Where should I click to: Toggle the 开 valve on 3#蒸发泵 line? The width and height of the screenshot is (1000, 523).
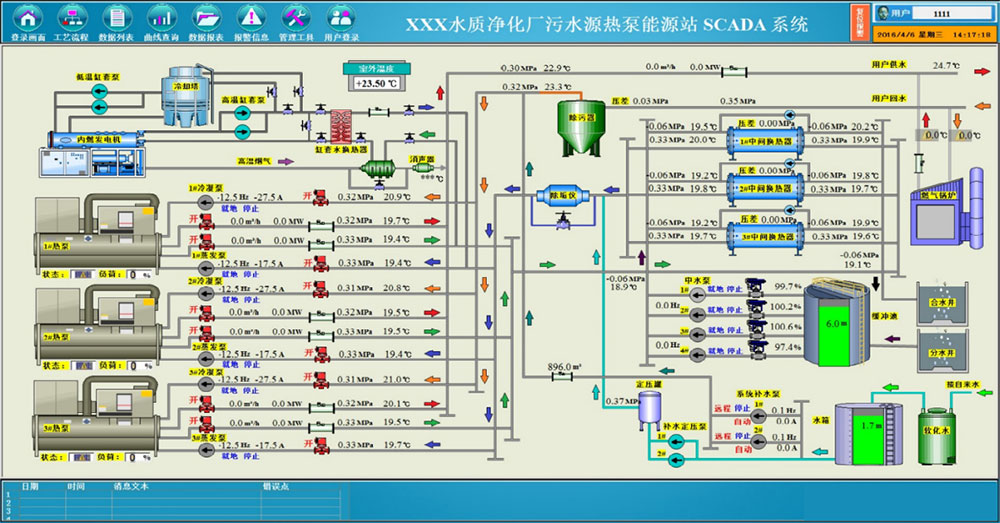[x=321, y=445]
